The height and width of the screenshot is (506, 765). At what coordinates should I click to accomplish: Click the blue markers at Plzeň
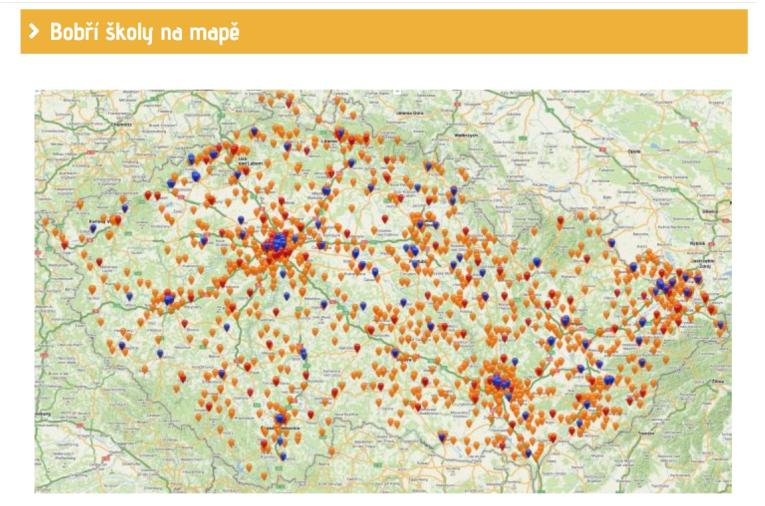[168, 298]
